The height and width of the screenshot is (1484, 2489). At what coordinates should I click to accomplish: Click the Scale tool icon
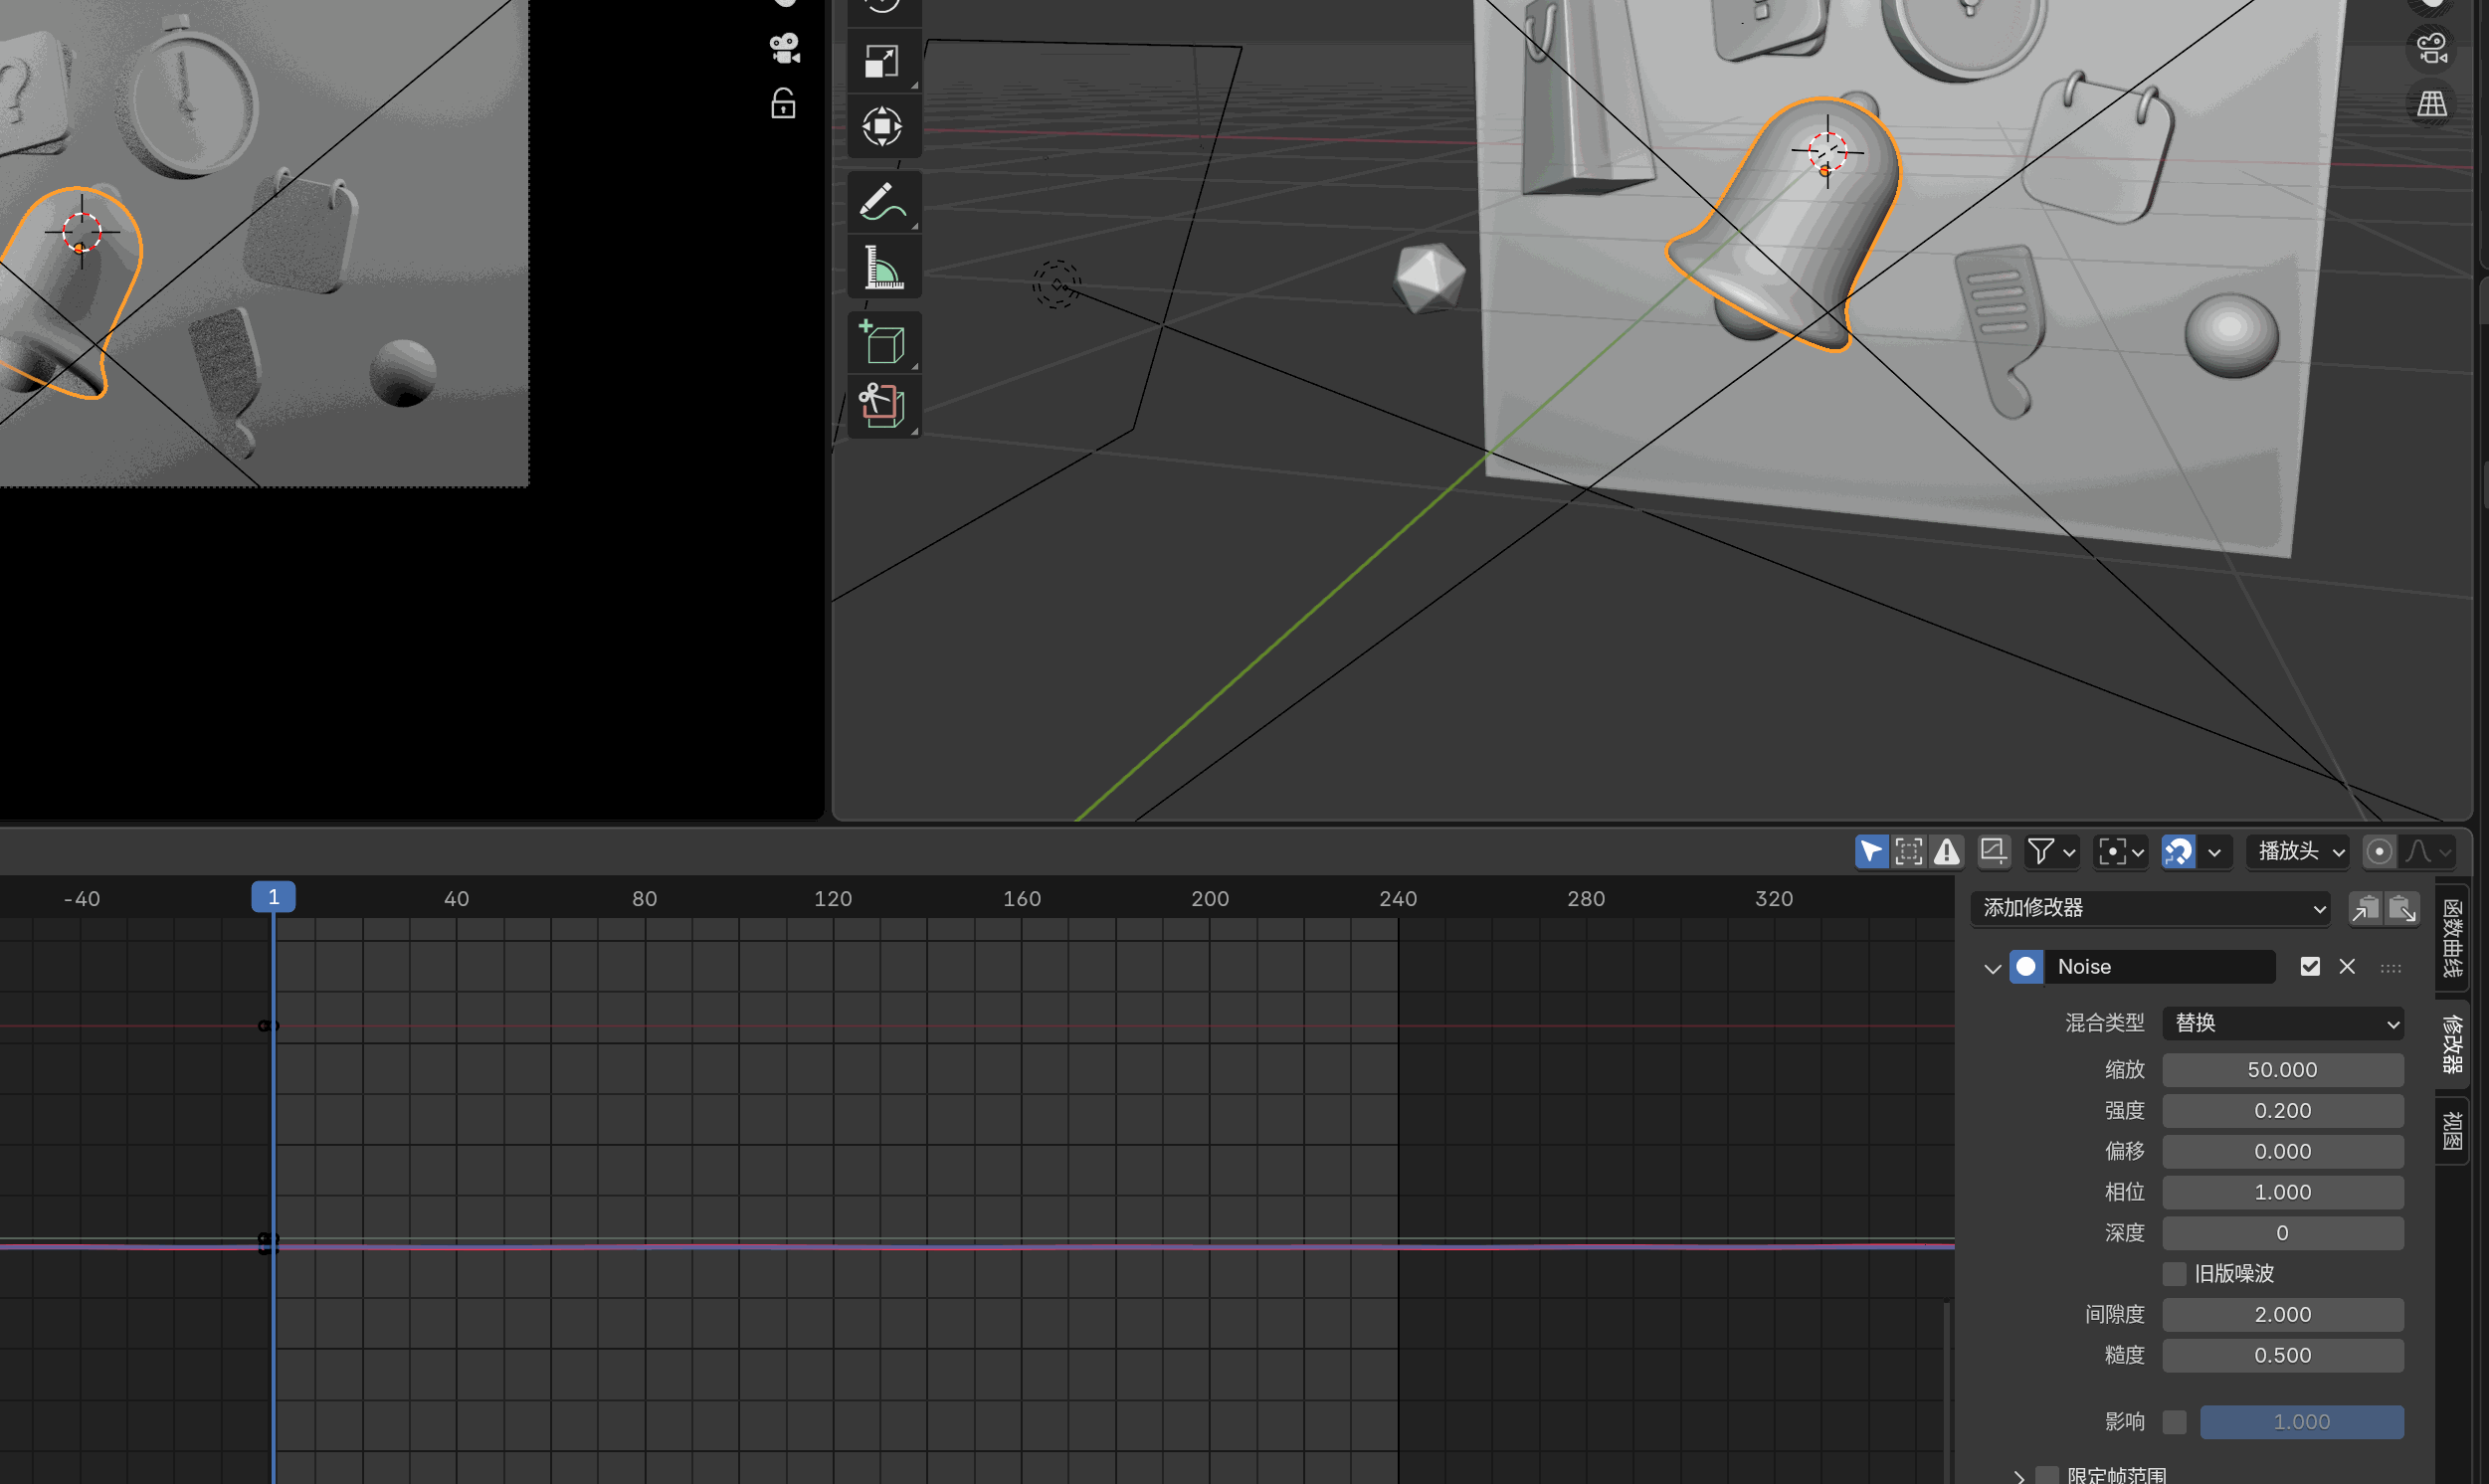click(x=882, y=62)
